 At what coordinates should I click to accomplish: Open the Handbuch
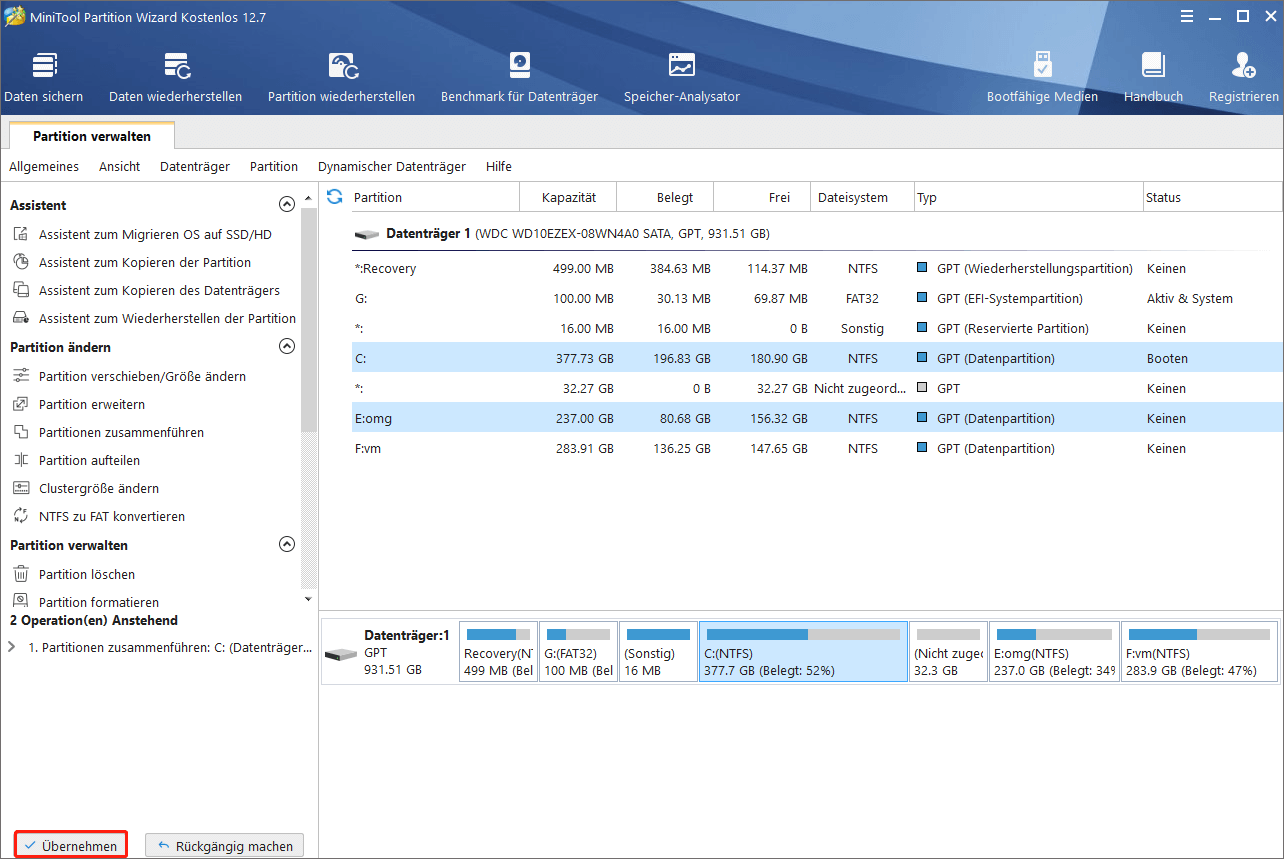1153,75
